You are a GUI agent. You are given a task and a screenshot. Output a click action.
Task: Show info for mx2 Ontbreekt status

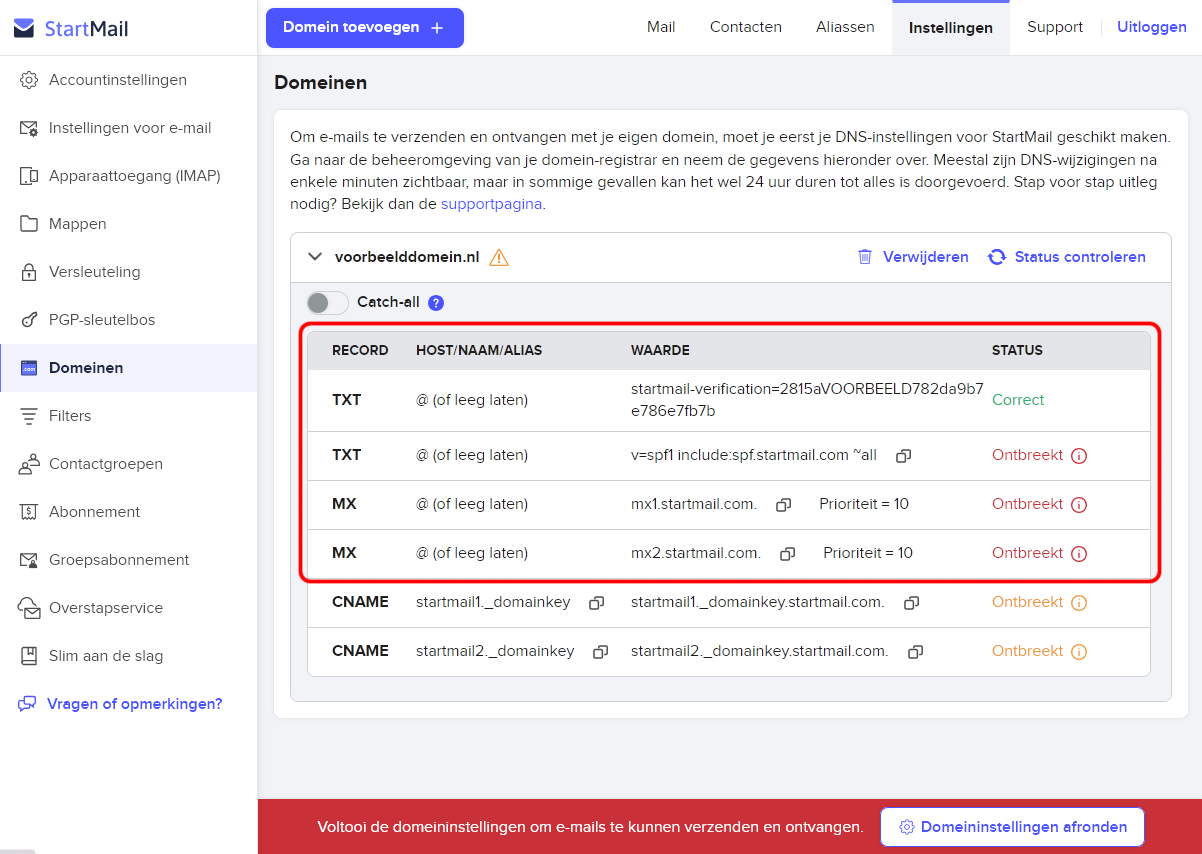coord(1079,554)
